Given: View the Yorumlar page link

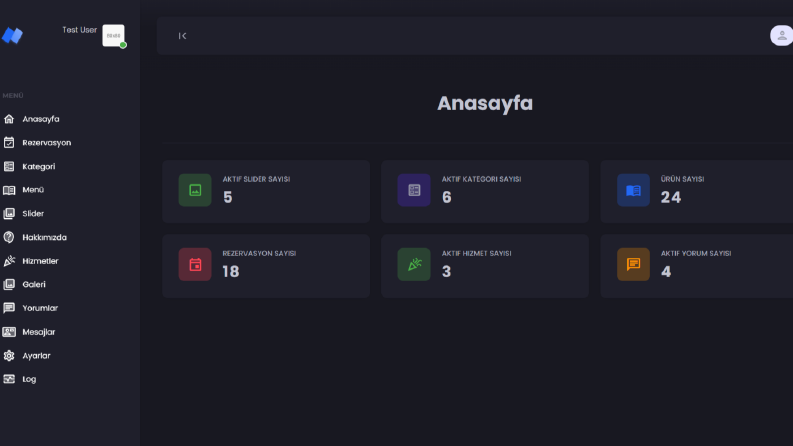Looking at the screenshot, I should 40,308.
